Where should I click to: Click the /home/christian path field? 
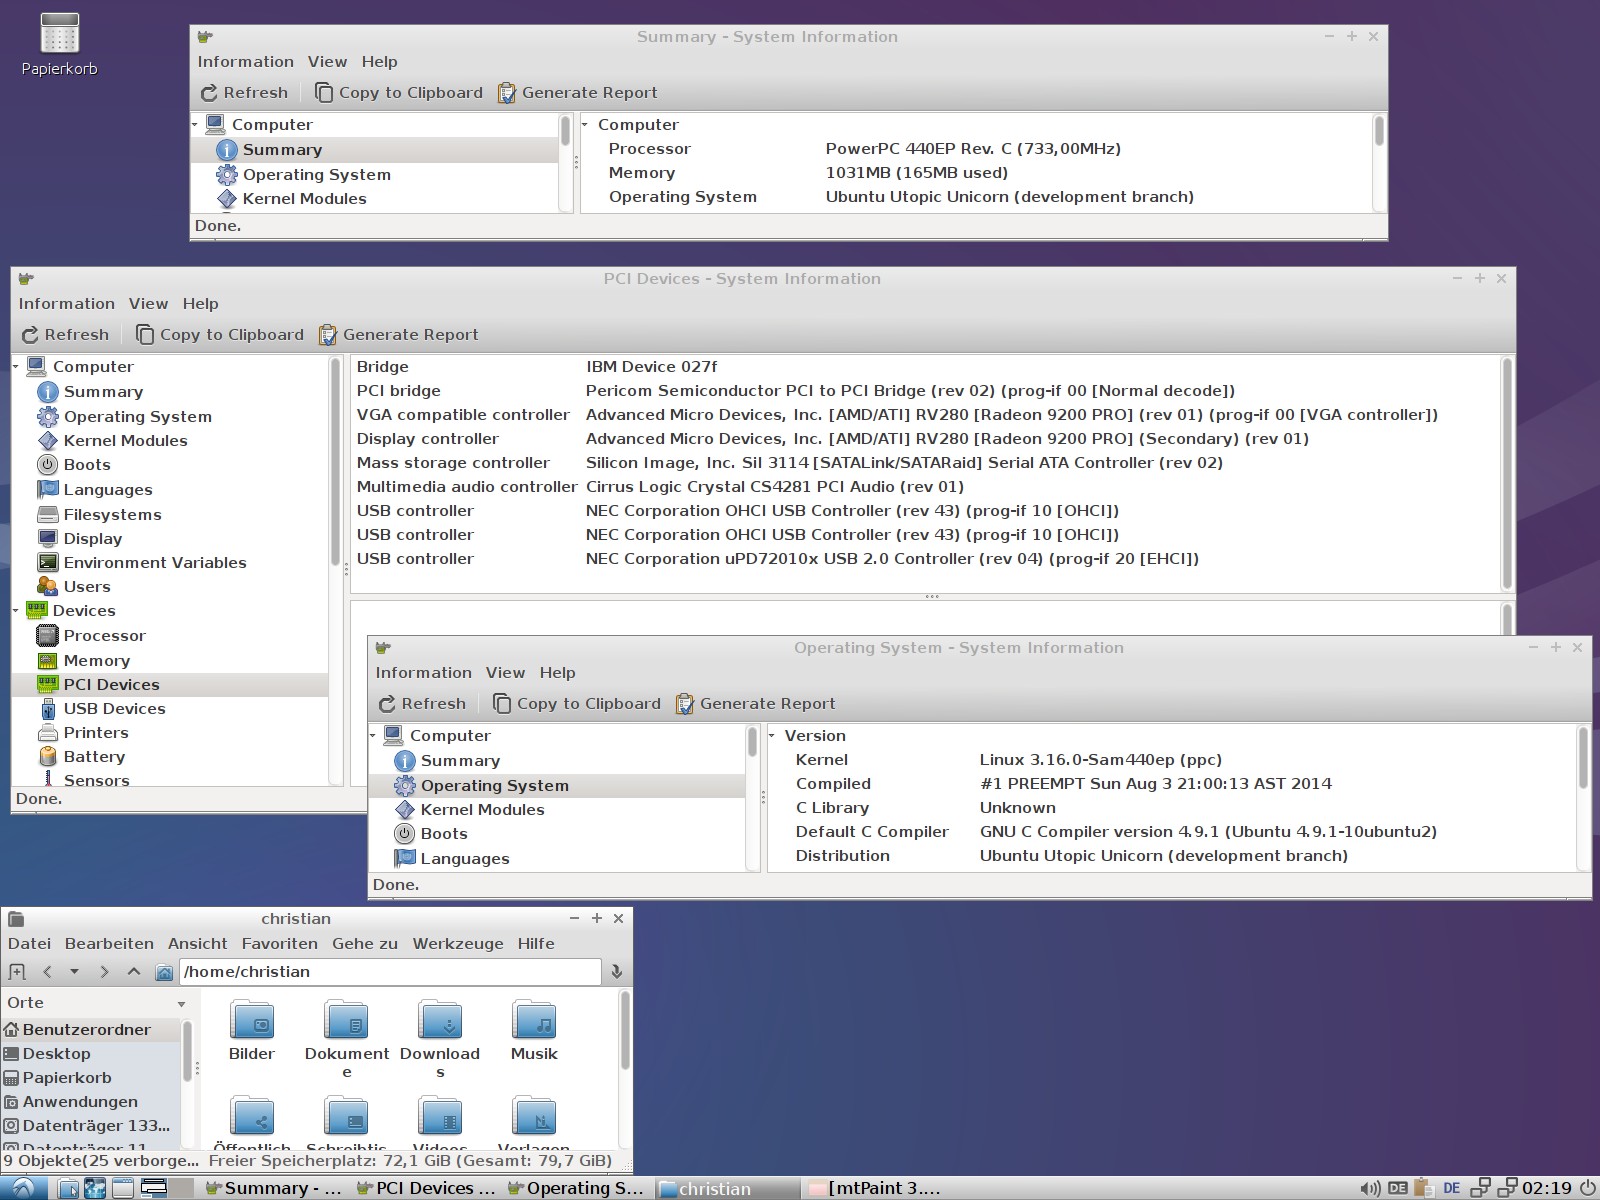[390, 972]
